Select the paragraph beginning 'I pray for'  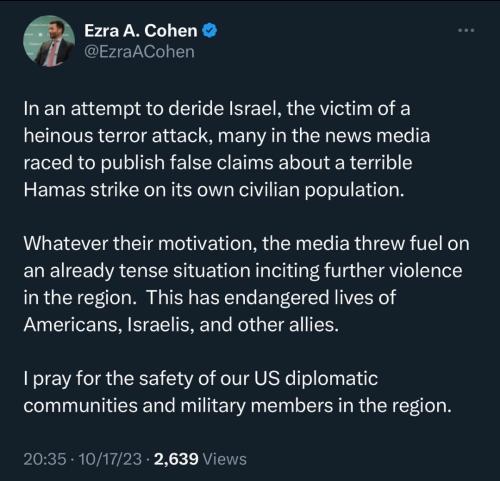click(x=237, y=392)
